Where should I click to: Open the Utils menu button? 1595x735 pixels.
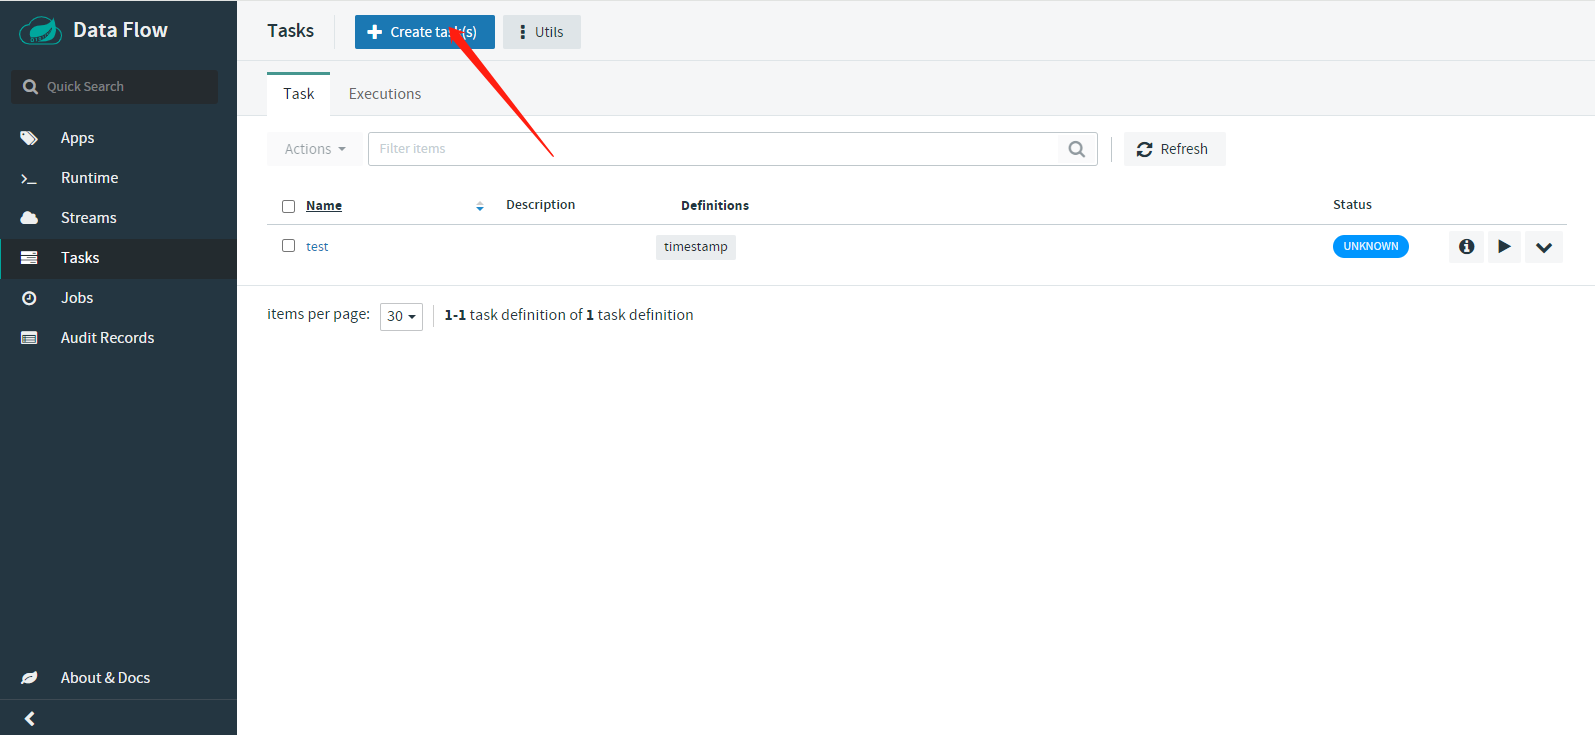[542, 32]
